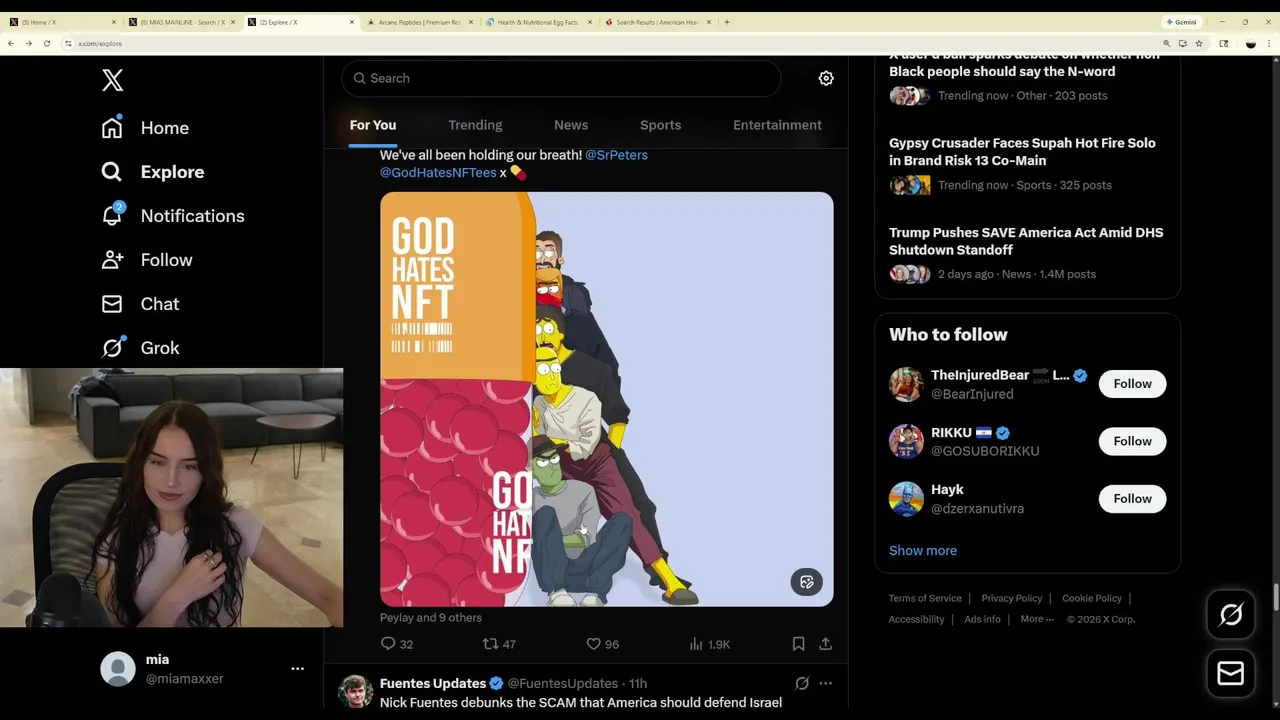Follow RIKKU
Image resolution: width=1280 pixels, height=720 pixels.
point(1132,441)
